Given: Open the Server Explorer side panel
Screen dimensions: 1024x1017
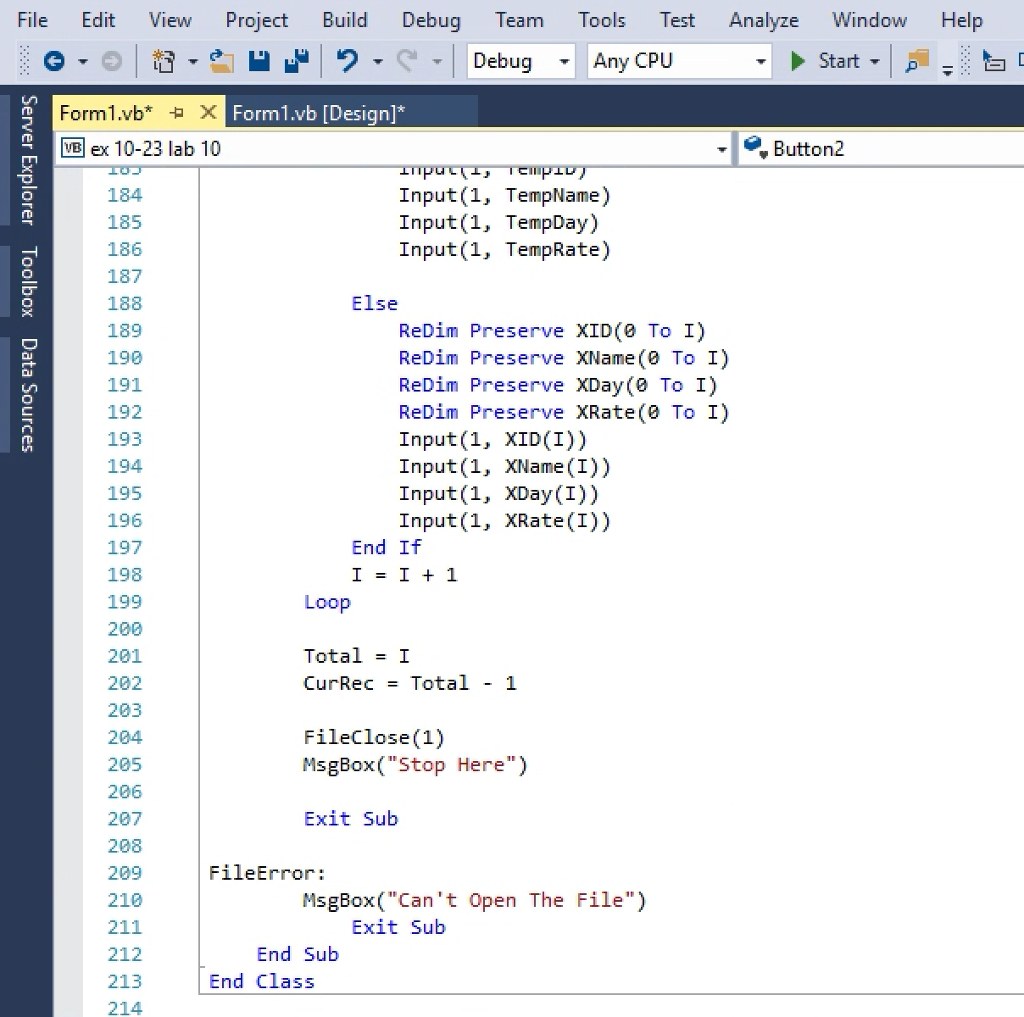Looking at the screenshot, I should coord(28,160).
